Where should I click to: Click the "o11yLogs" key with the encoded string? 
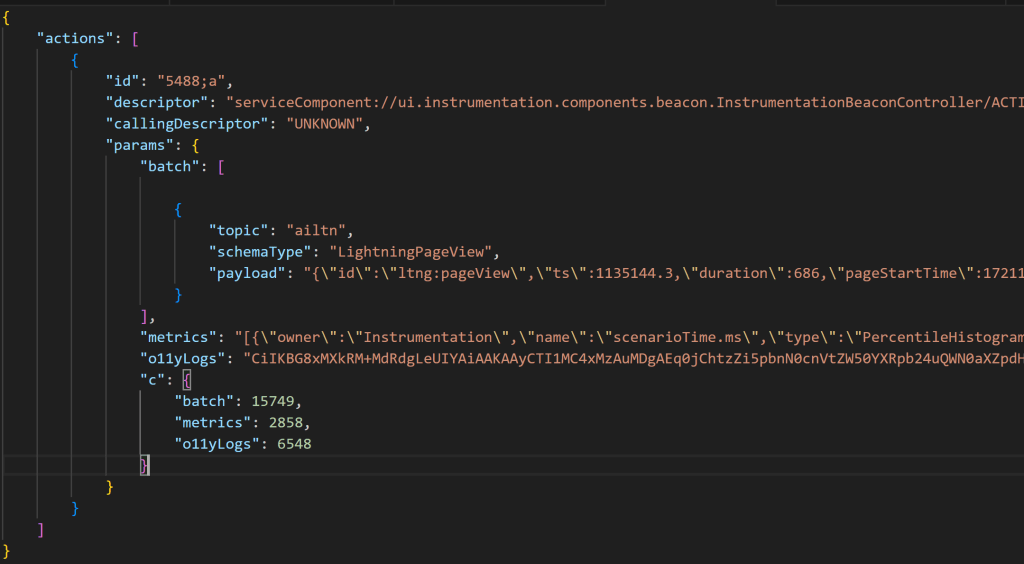[x=182, y=358]
